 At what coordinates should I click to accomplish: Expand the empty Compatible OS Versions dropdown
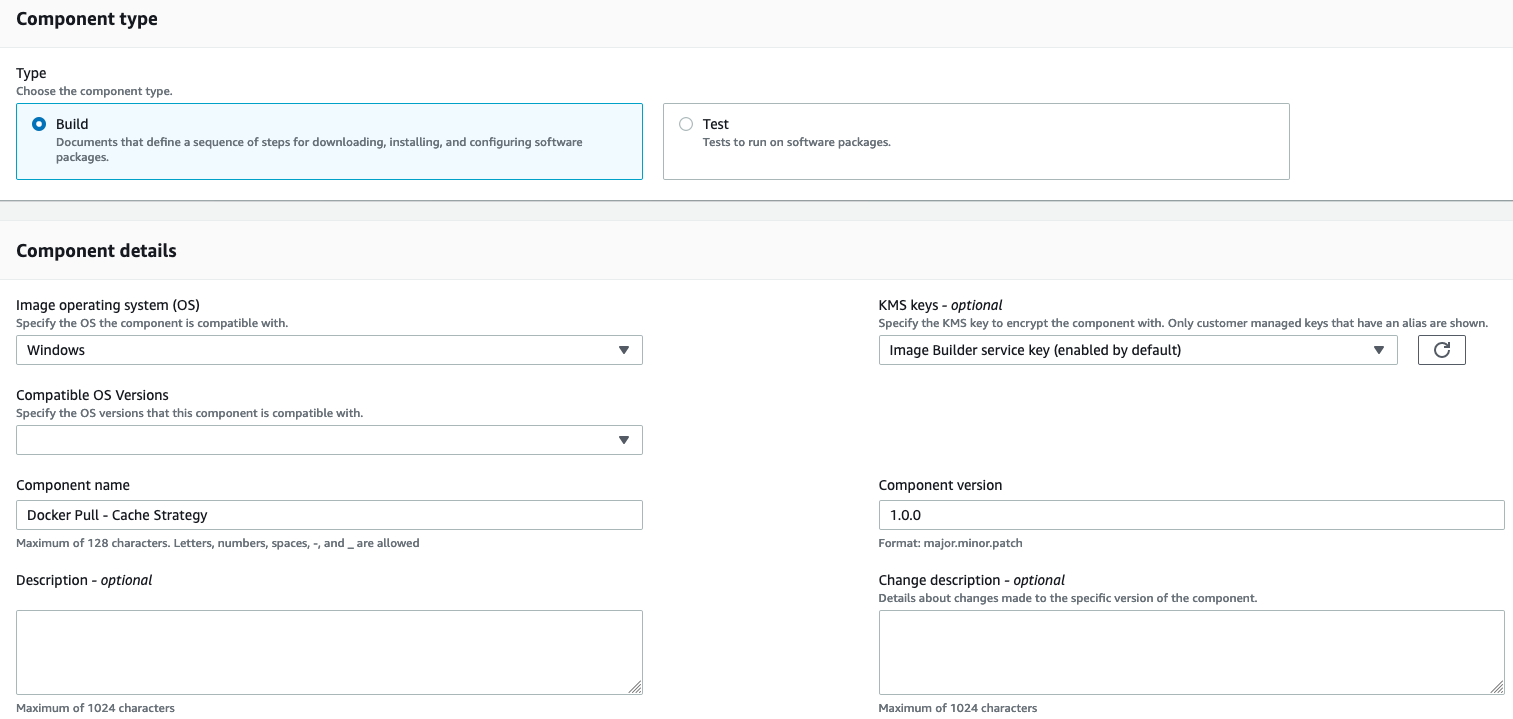[x=320, y=440]
